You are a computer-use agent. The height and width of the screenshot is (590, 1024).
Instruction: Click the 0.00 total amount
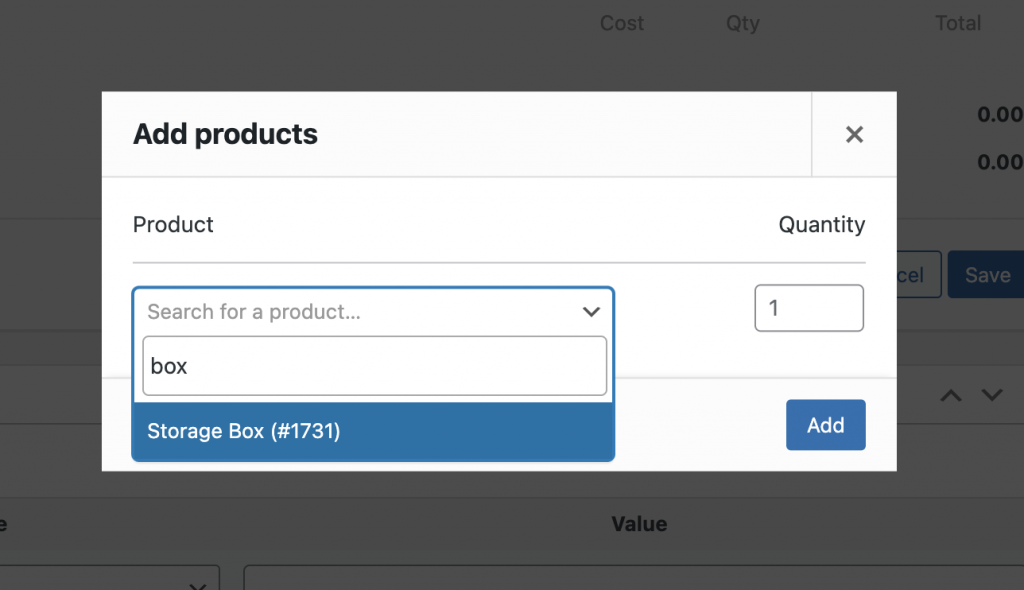999,115
